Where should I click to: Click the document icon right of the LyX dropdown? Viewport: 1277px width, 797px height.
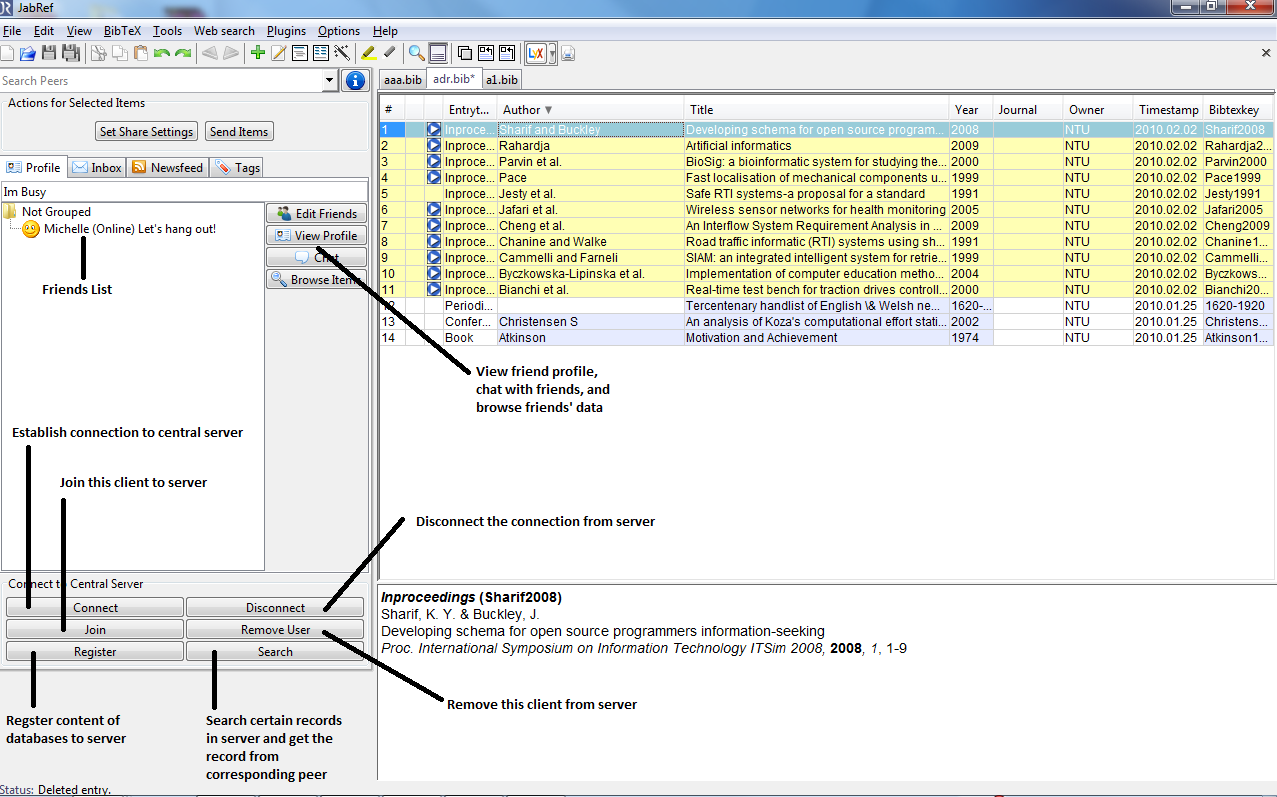click(567, 53)
